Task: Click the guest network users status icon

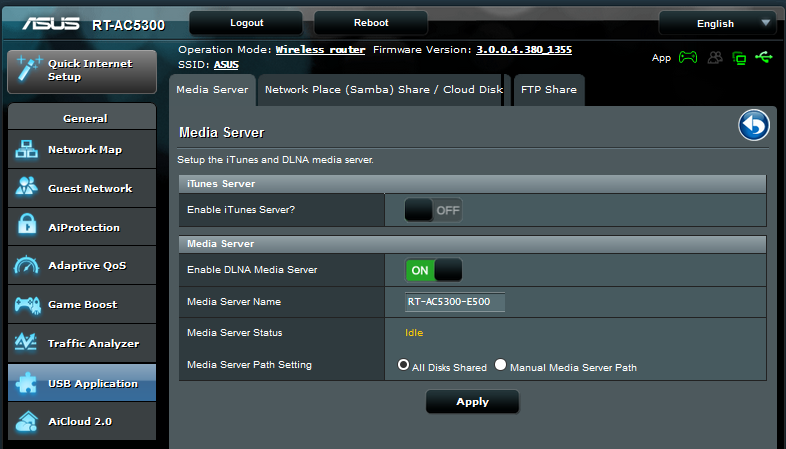Action: pyautogui.click(x=715, y=58)
